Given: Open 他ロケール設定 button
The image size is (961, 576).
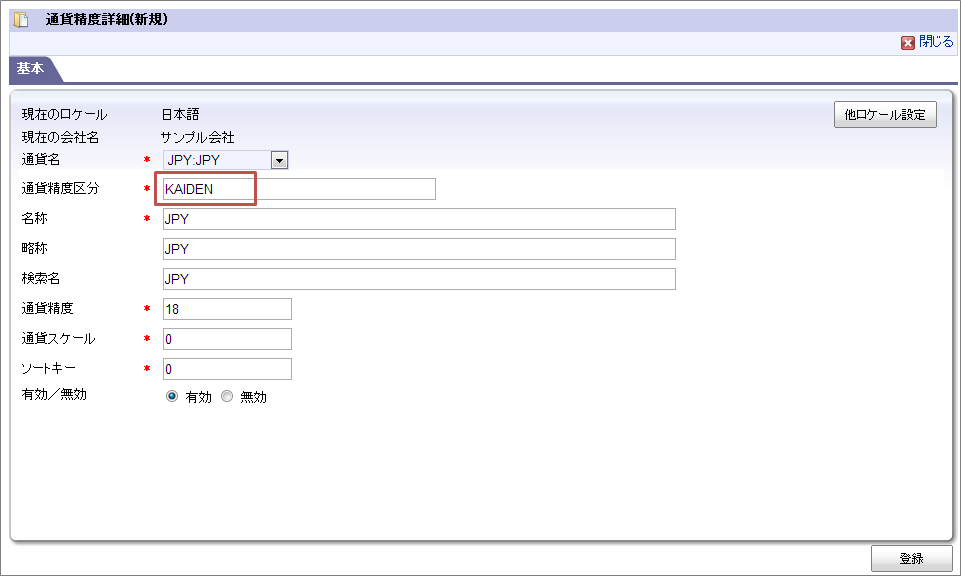Looking at the screenshot, I should click(885, 115).
